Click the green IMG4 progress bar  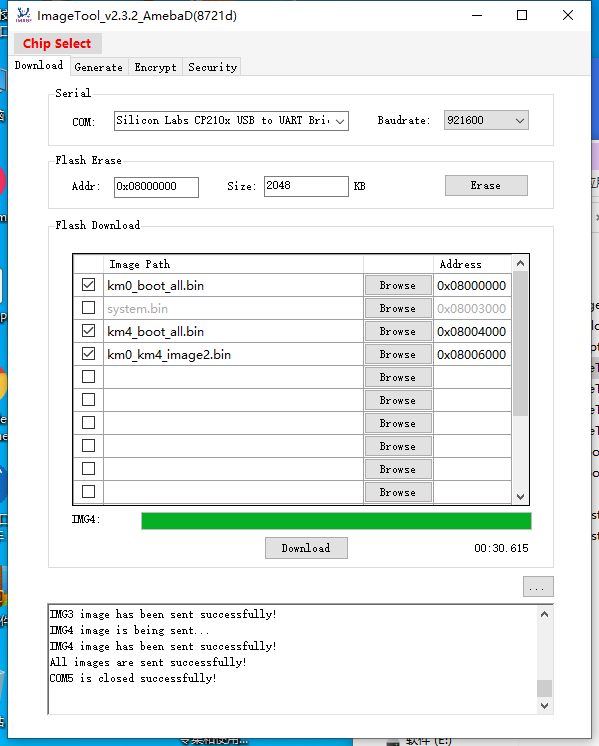(336, 521)
